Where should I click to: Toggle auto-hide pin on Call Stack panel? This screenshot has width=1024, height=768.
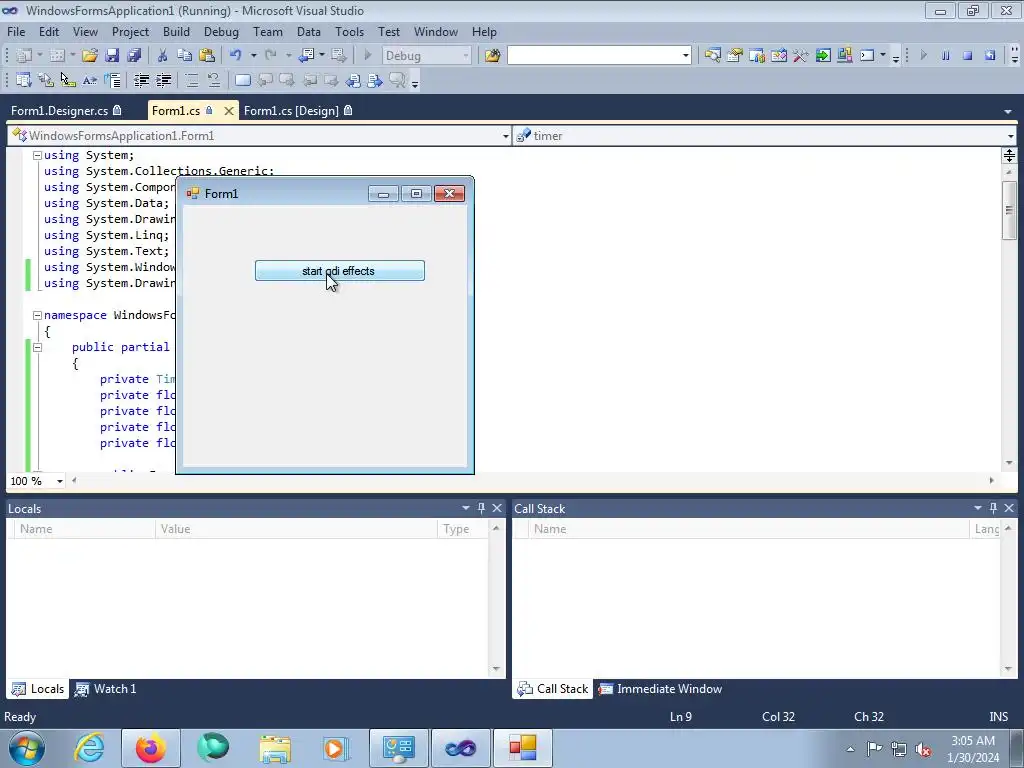[993, 508]
